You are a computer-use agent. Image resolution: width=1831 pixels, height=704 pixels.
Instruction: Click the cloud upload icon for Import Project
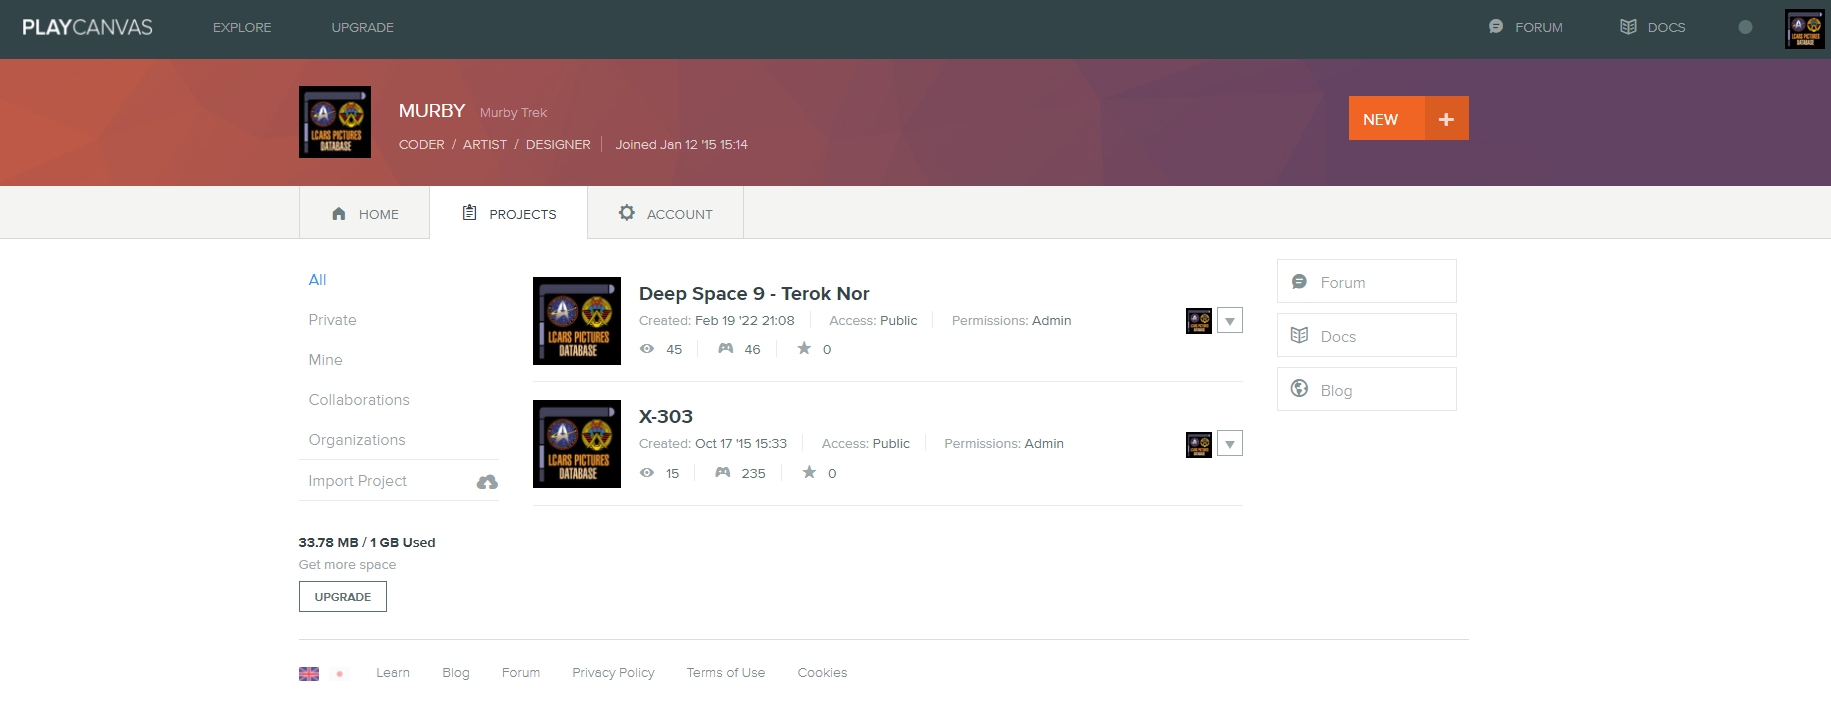tap(487, 482)
